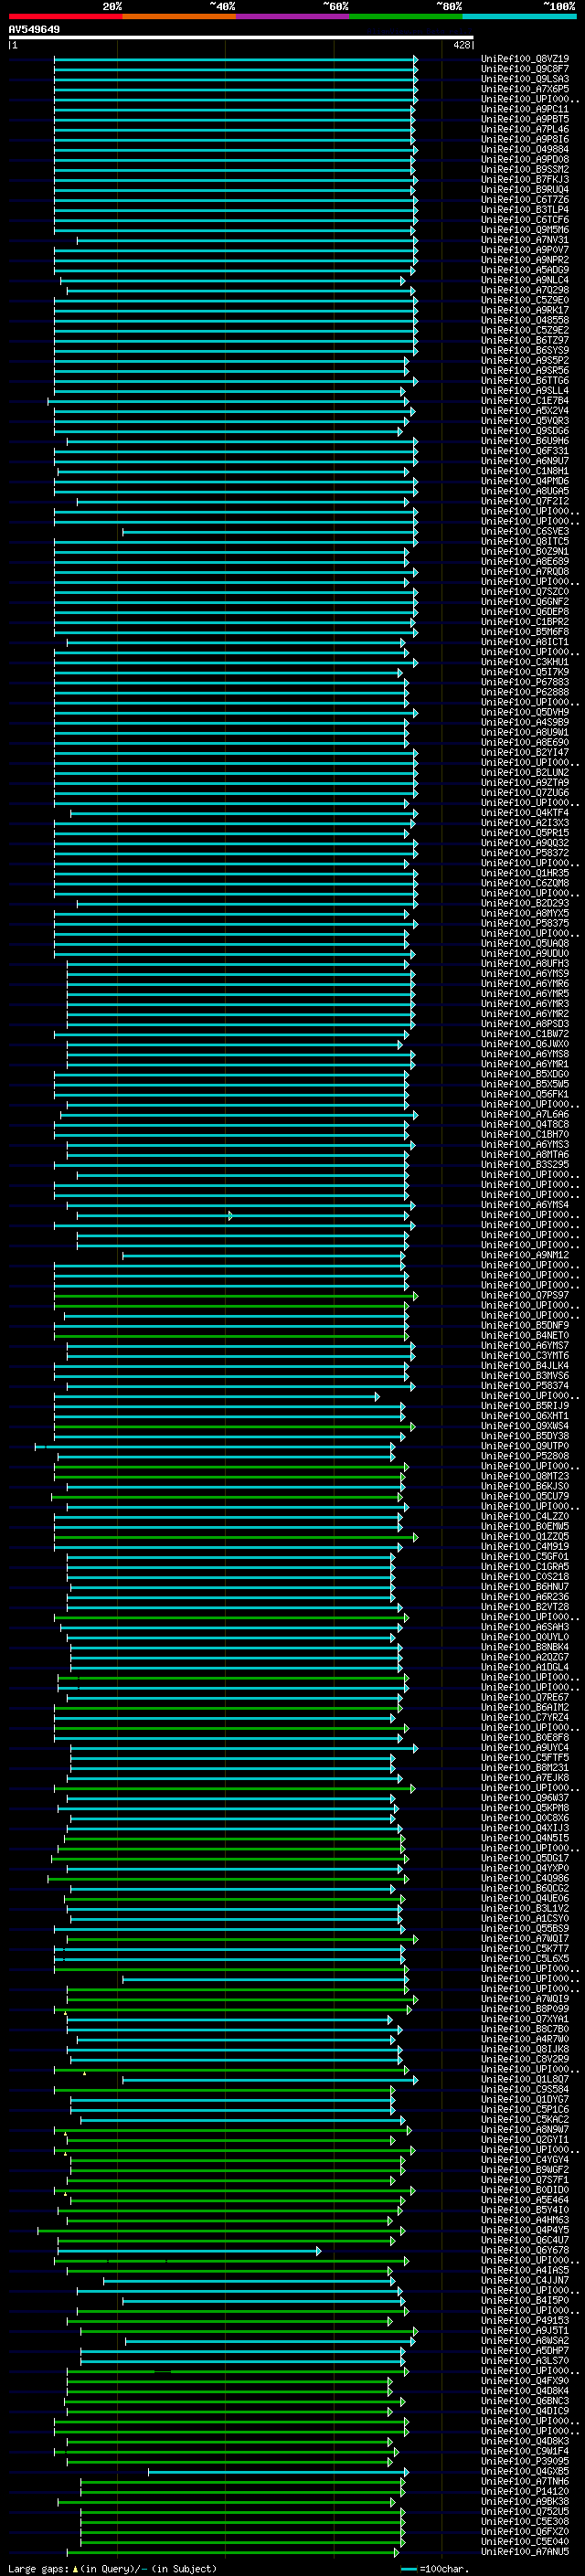Click label UniRef100_B6TZ97

point(525,340)
